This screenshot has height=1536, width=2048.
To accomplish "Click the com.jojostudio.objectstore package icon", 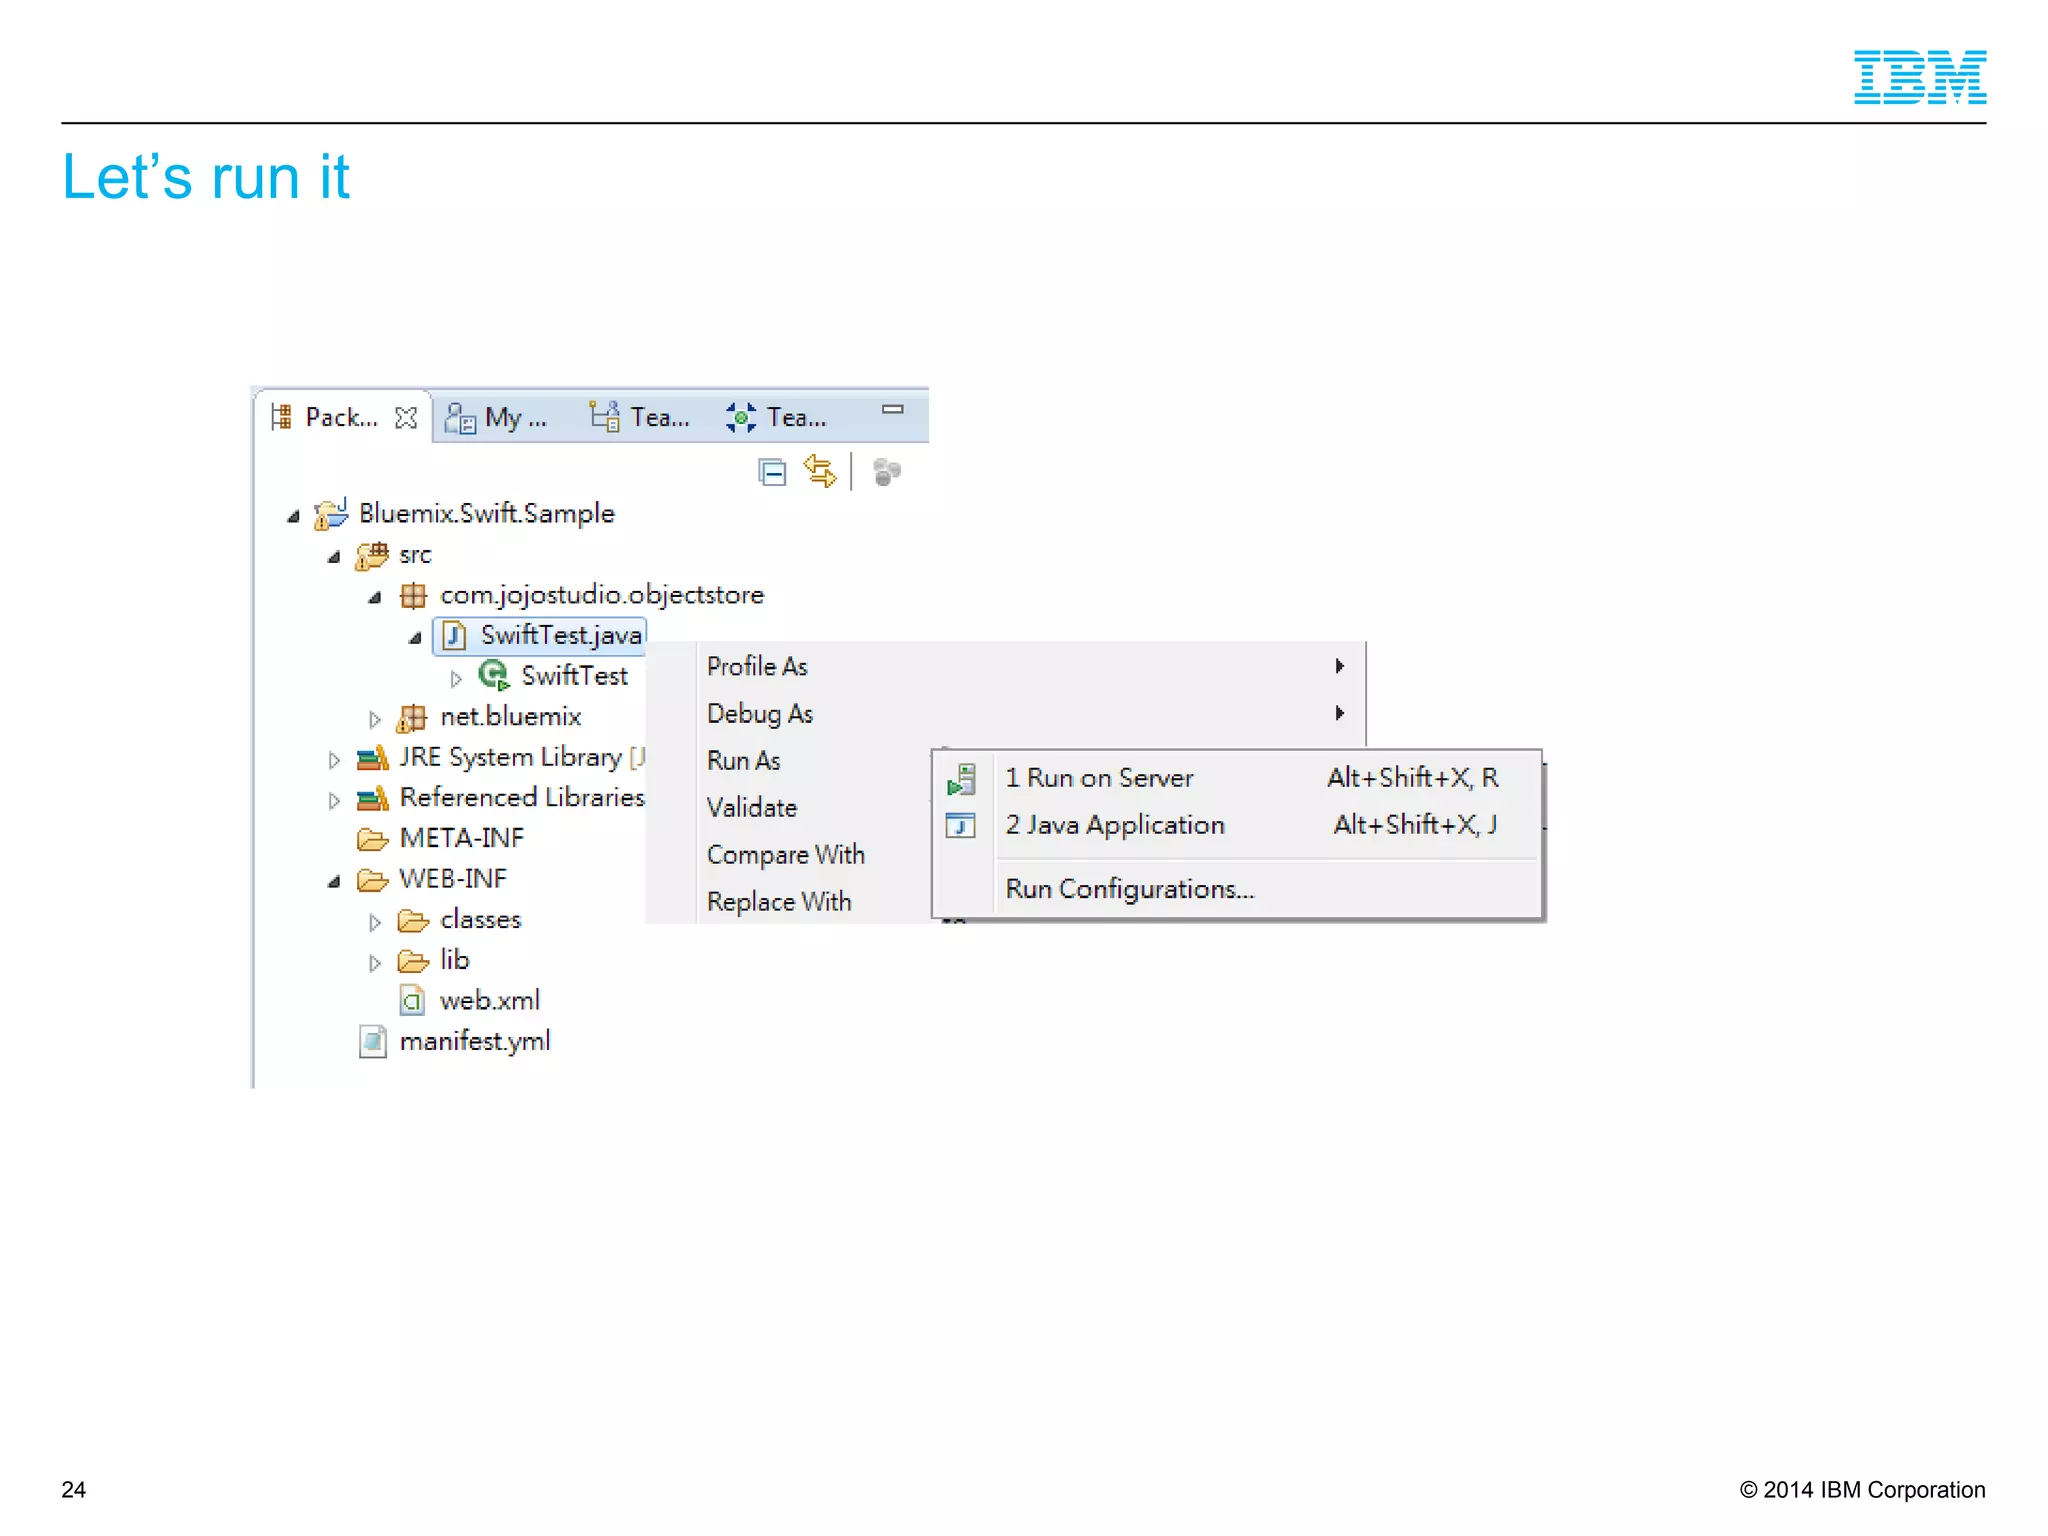I will click(x=413, y=596).
